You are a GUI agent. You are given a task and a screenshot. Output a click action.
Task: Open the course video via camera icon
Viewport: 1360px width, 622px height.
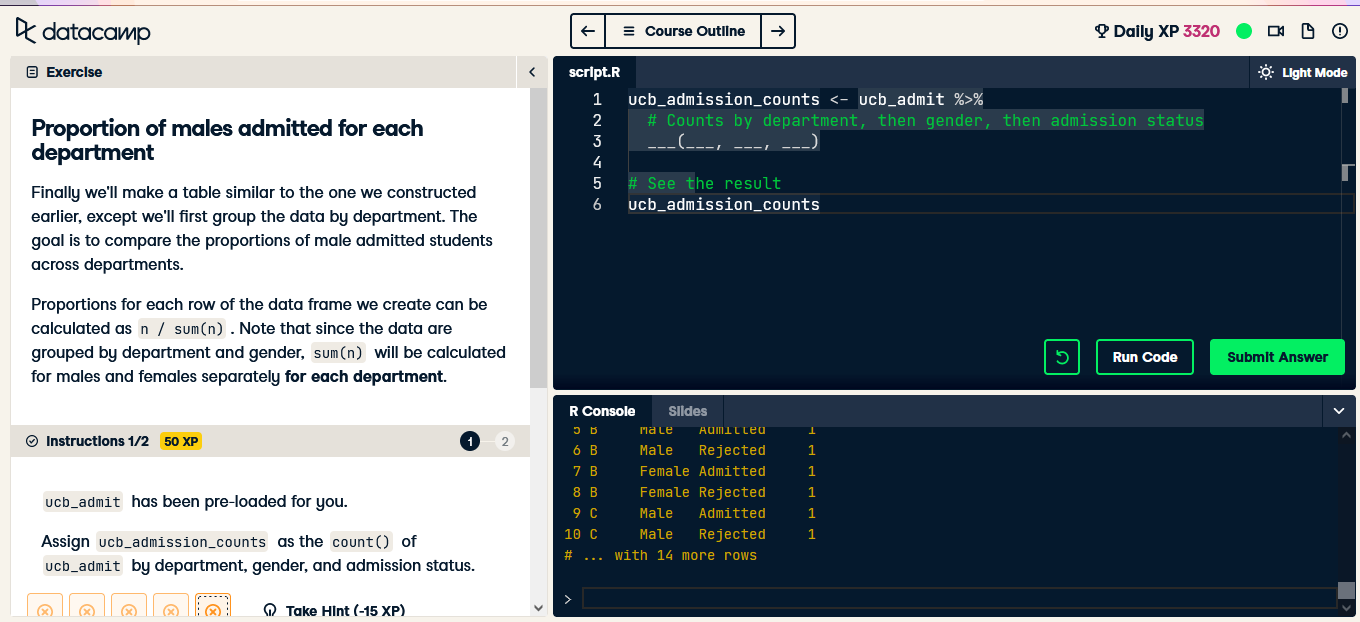tap(1276, 31)
